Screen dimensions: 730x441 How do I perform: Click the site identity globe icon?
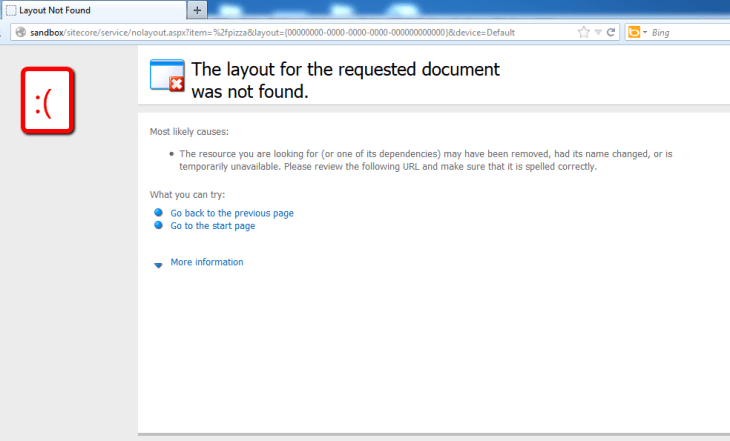19,32
